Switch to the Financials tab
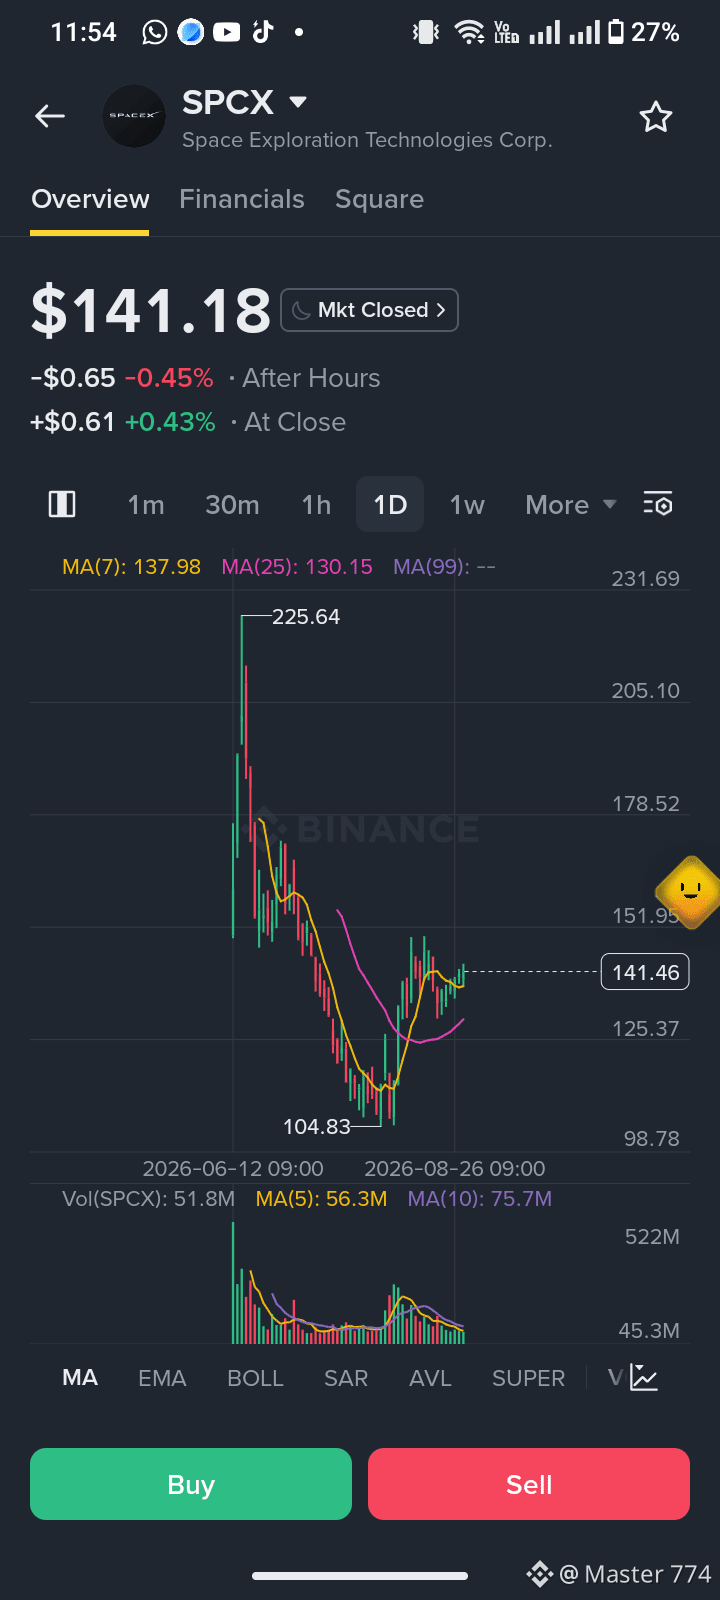Image resolution: width=720 pixels, height=1600 pixels. pos(242,199)
